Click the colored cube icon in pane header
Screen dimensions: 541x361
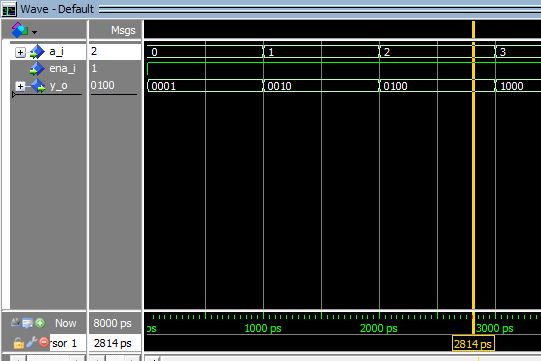coord(20,30)
